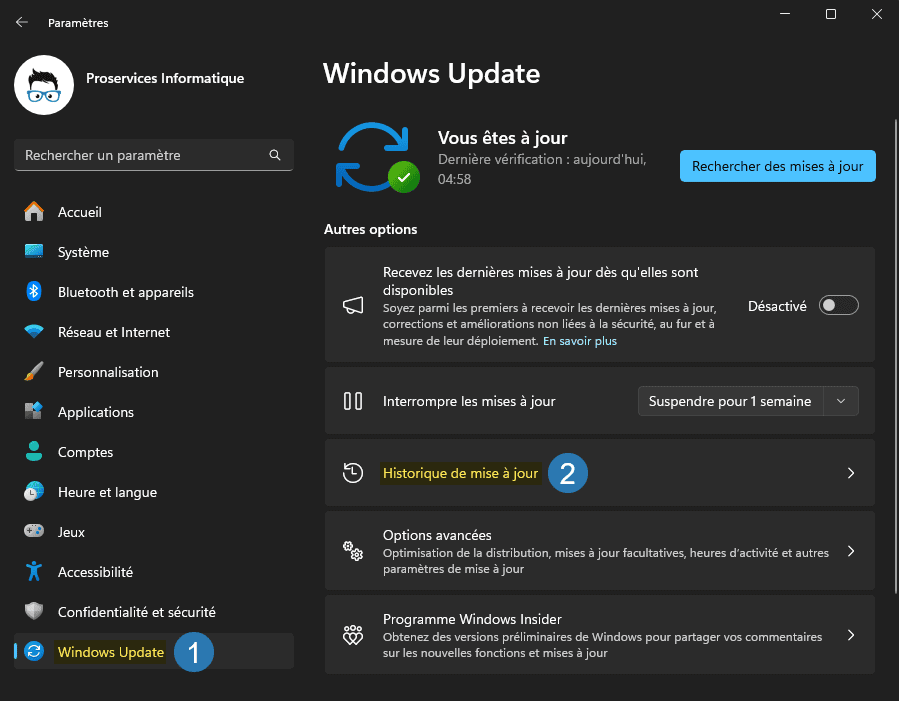Expand the Options avancées row chevron
Image resolution: width=899 pixels, height=701 pixels.
(851, 550)
